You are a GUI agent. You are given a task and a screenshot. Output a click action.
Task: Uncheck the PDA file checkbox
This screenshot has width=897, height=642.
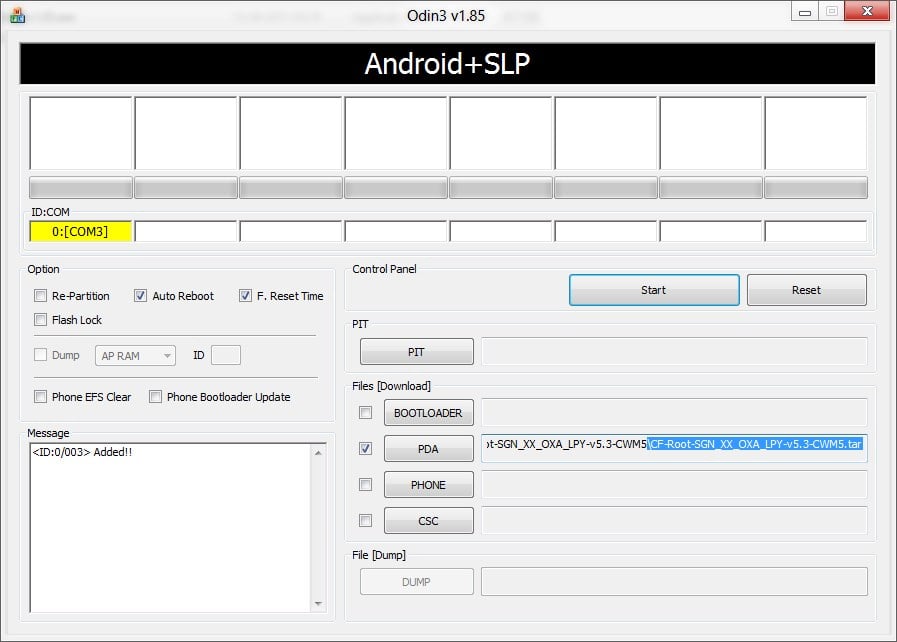pyautogui.click(x=365, y=448)
